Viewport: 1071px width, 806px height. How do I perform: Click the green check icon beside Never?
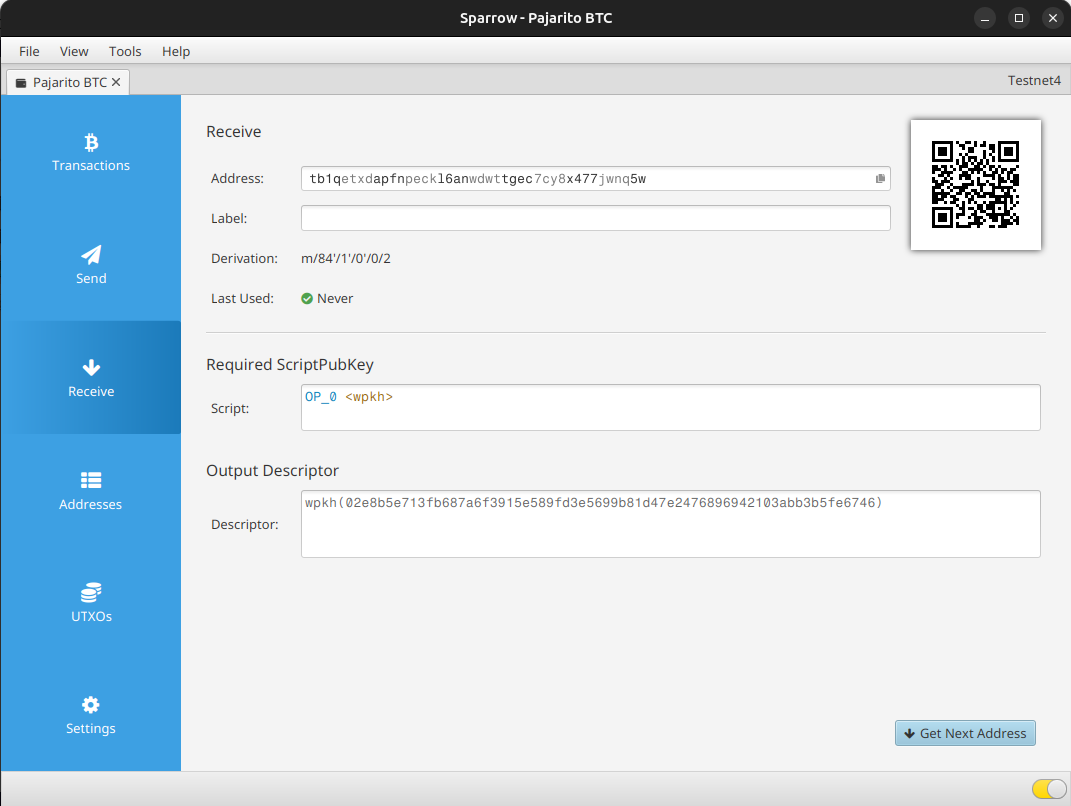(307, 298)
